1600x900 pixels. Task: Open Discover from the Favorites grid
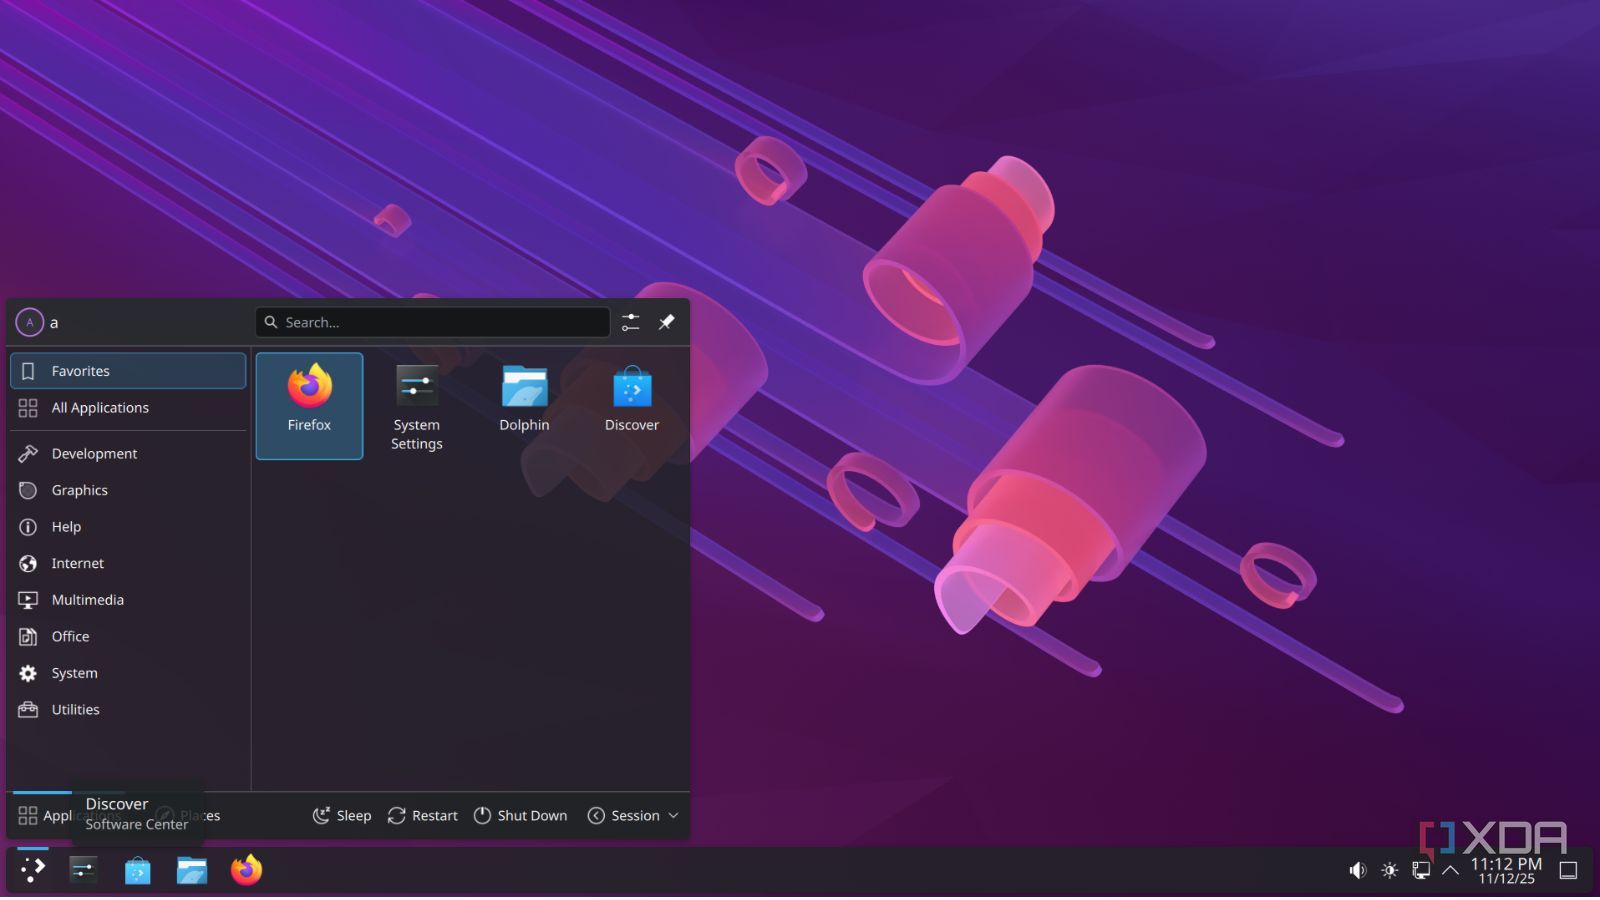coord(631,405)
